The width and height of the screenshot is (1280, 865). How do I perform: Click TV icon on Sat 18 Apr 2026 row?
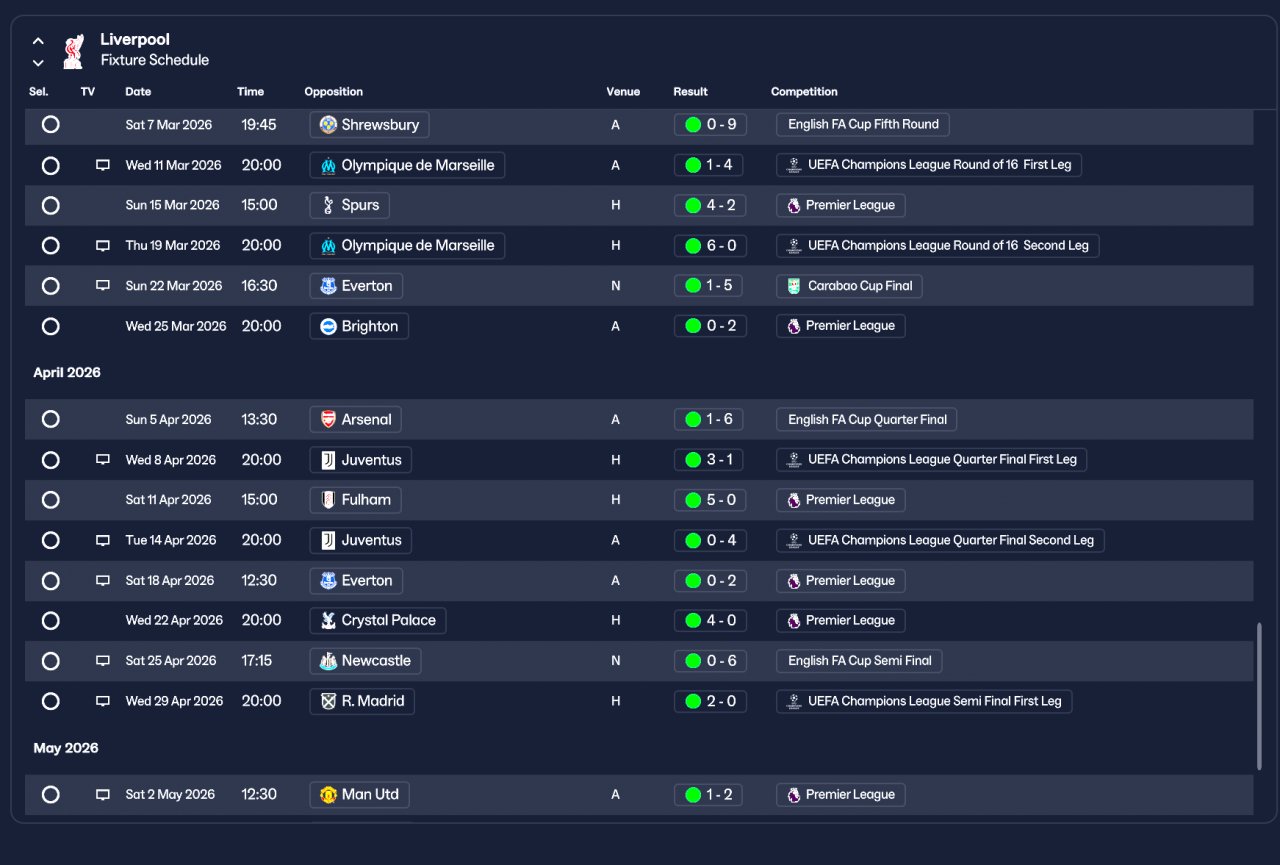[x=102, y=581]
